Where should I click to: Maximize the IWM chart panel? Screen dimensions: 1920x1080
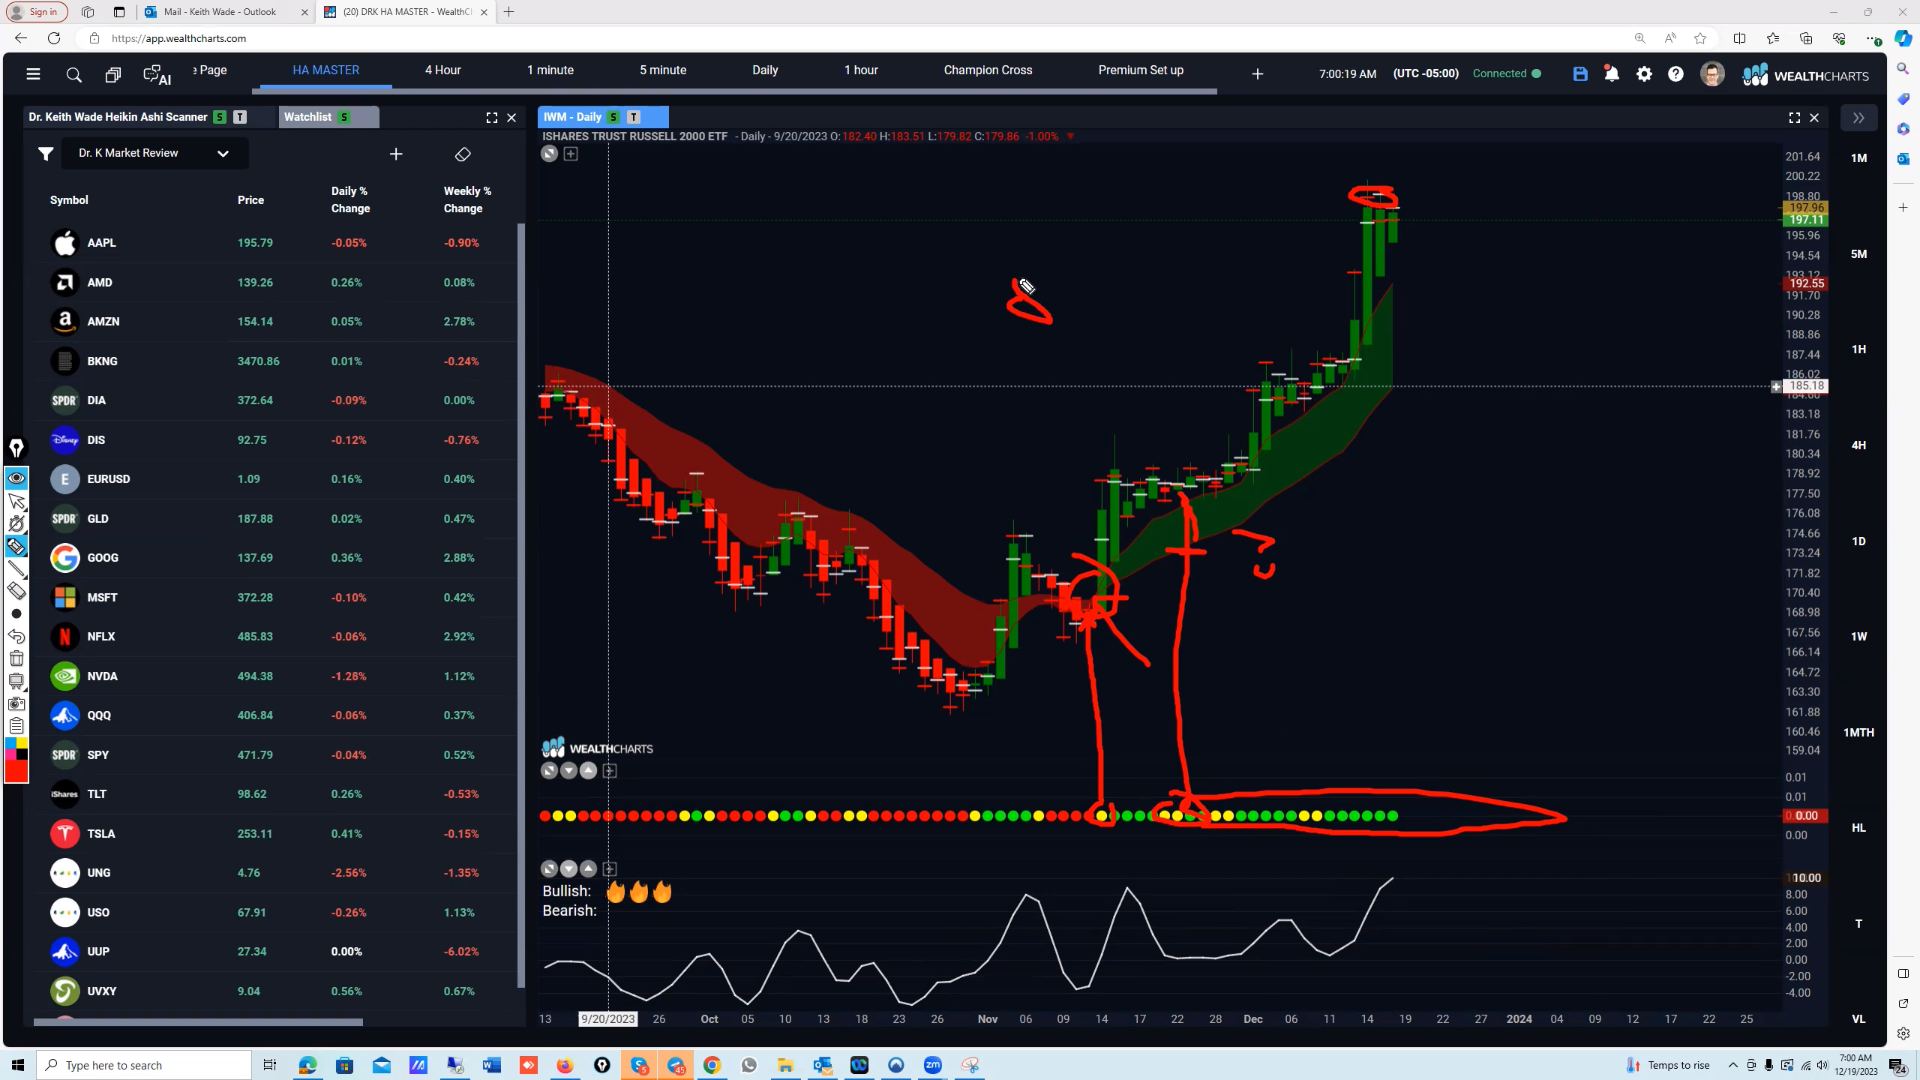(x=1795, y=118)
